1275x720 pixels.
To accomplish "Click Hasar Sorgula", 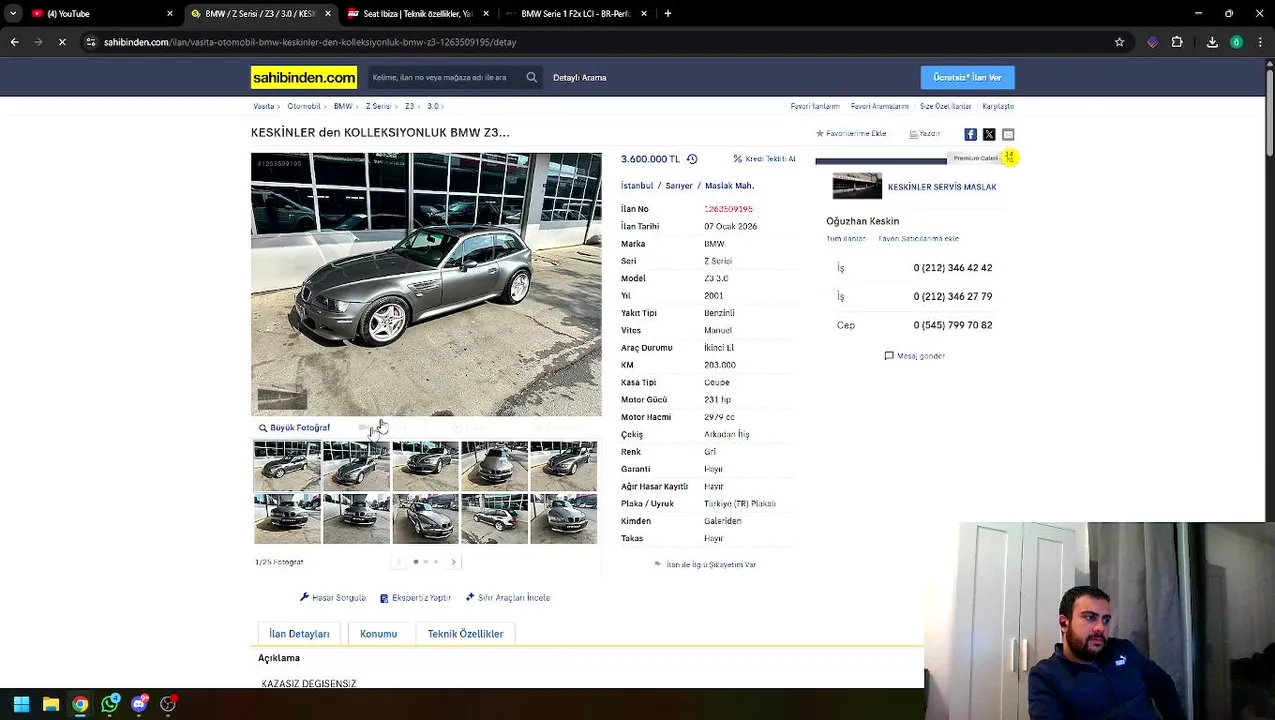I will (x=333, y=598).
